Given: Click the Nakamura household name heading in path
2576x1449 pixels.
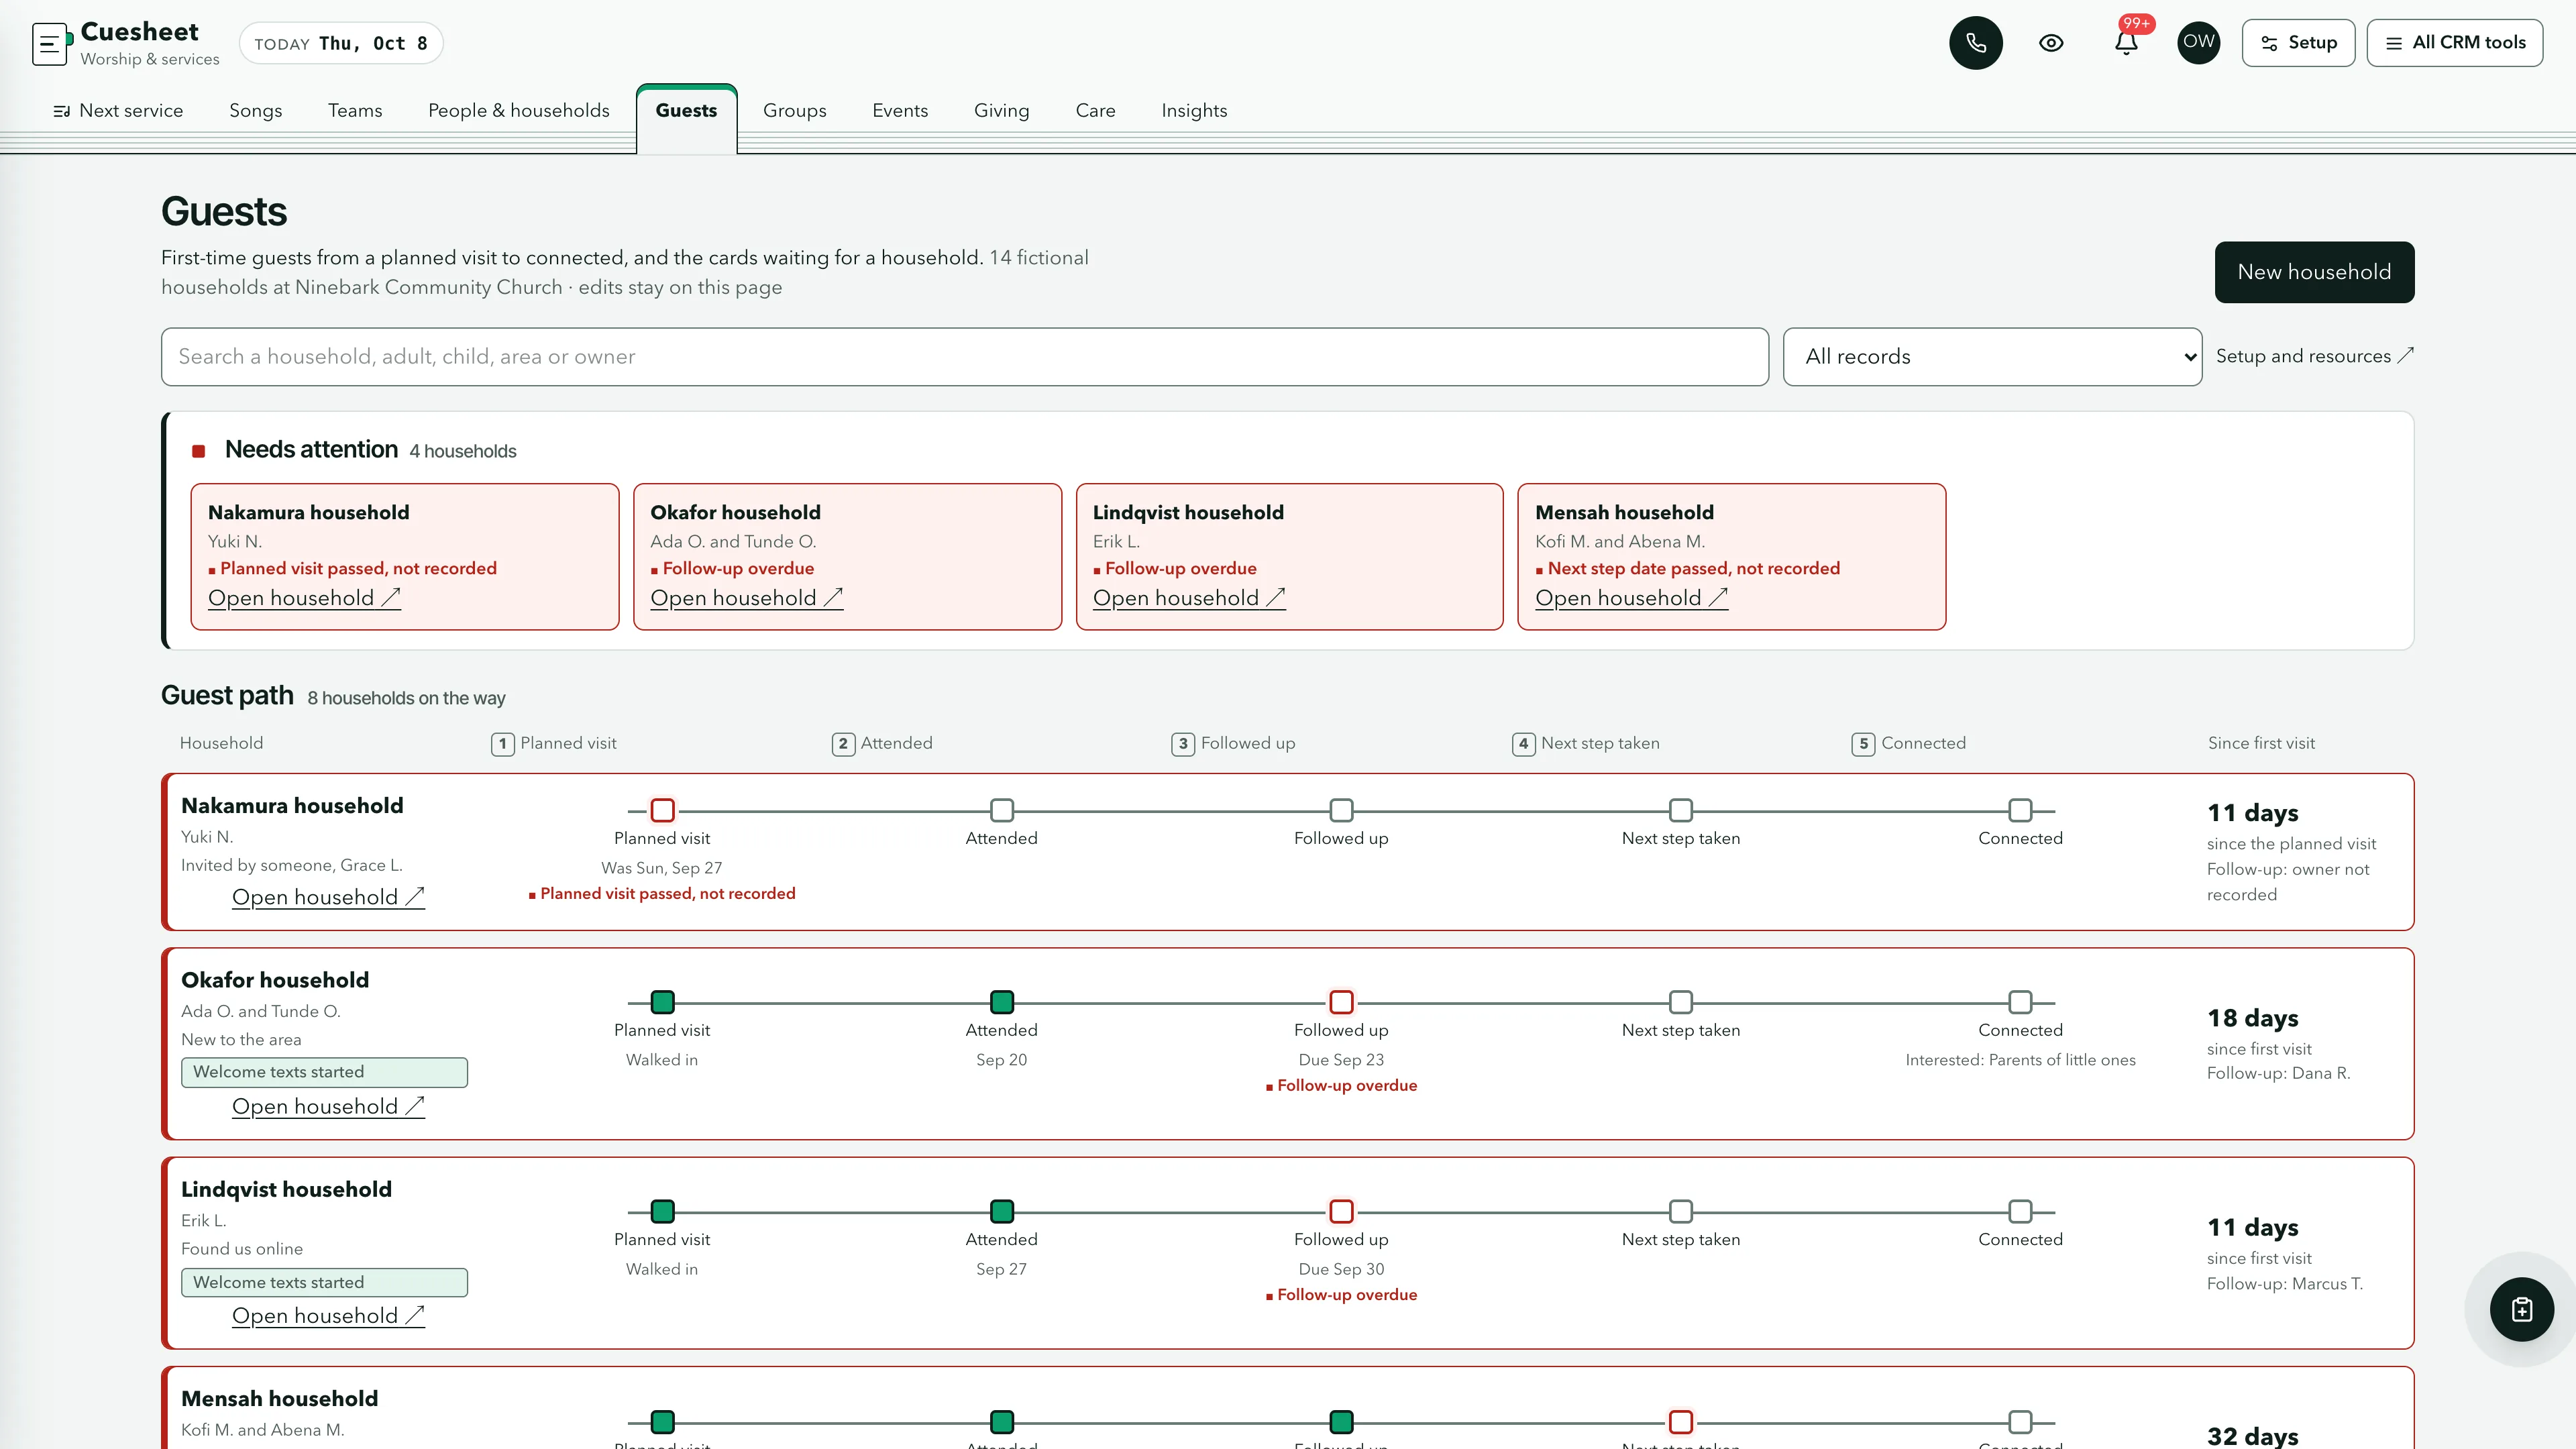Looking at the screenshot, I should point(292,806).
